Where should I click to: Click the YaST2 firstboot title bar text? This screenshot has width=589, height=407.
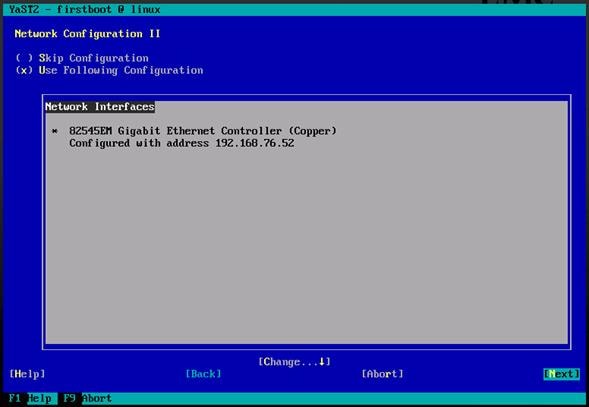coord(85,9)
